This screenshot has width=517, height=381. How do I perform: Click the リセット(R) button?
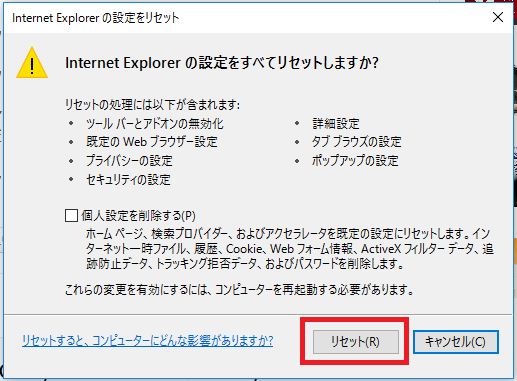pyautogui.click(x=356, y=342)
